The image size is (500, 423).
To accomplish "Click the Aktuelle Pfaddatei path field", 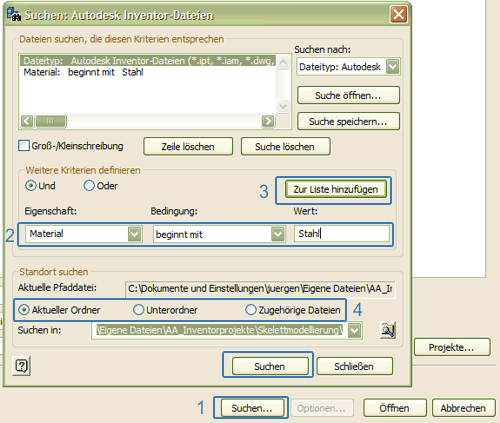I will click(260, 289).
